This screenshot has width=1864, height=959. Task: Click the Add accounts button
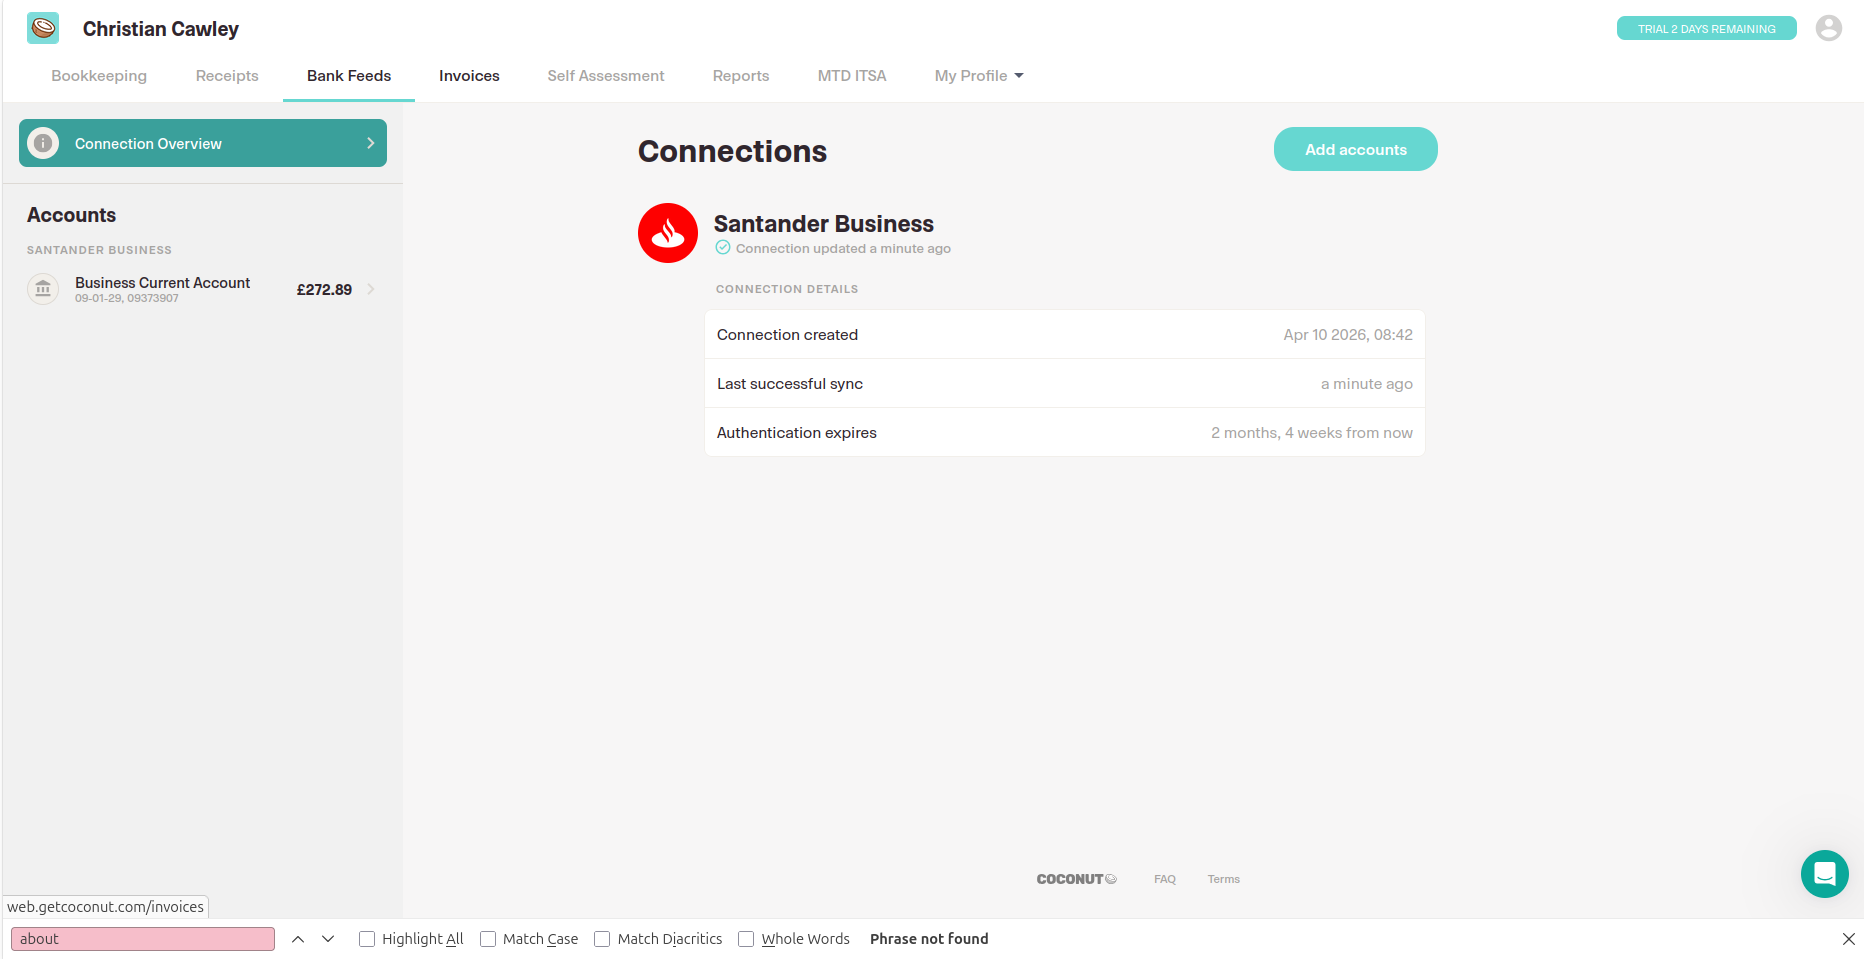(1355, 148)
